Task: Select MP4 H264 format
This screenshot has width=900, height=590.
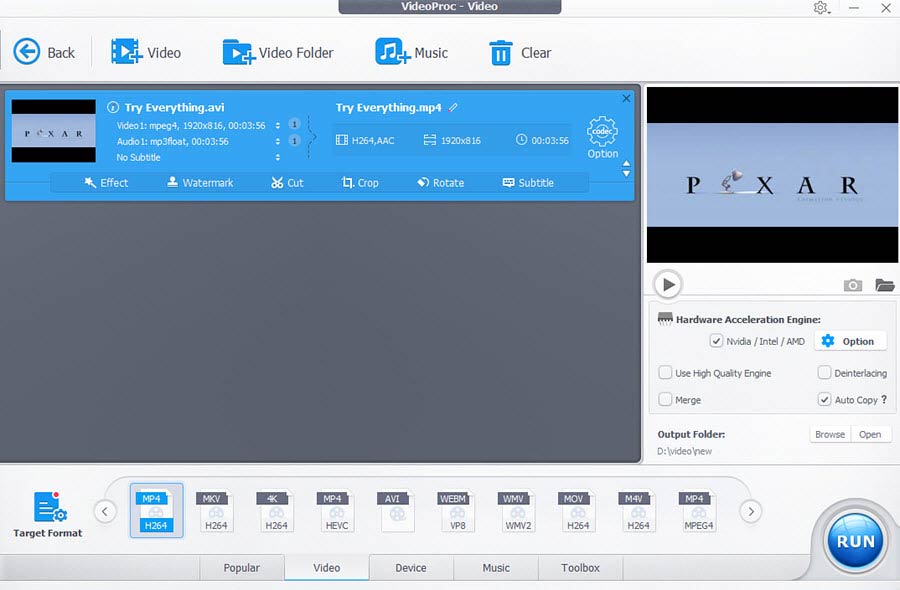Action: click(156, 510)
